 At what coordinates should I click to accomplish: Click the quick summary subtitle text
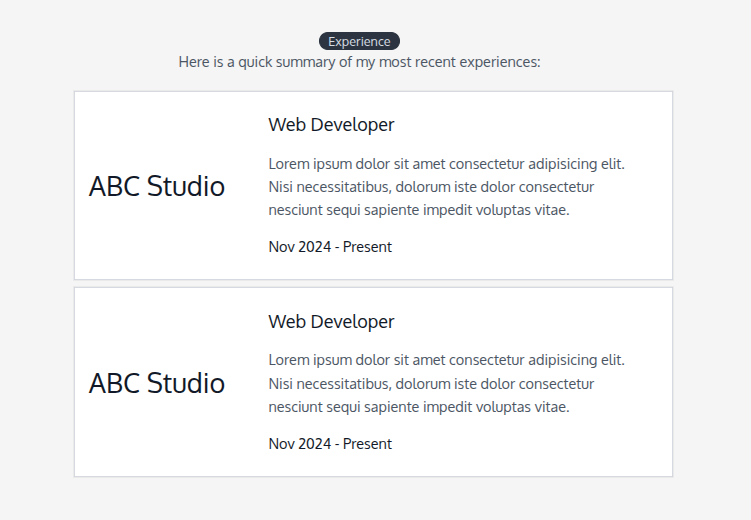pyautogui.click(x=359, y=62)
